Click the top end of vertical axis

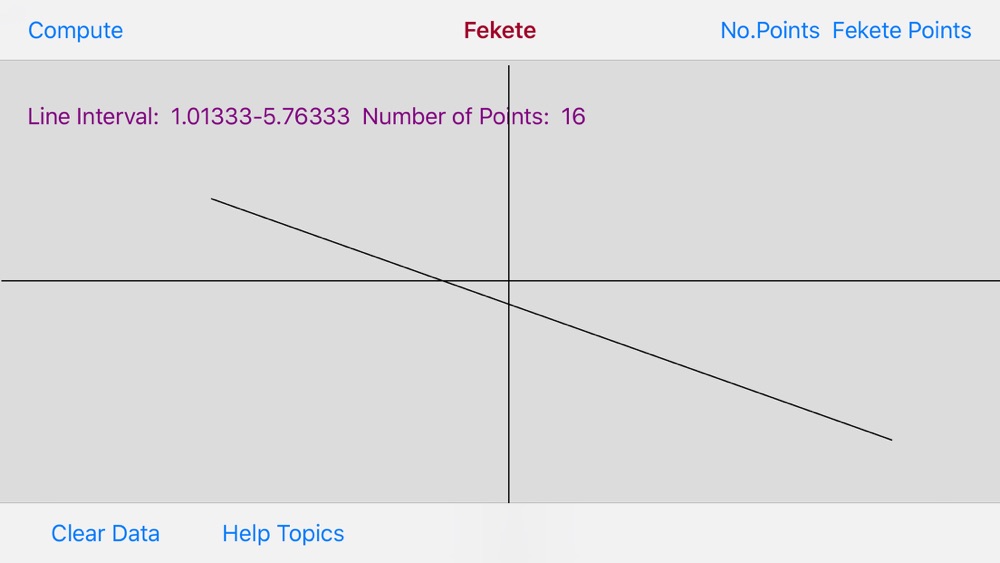(509, 66)
